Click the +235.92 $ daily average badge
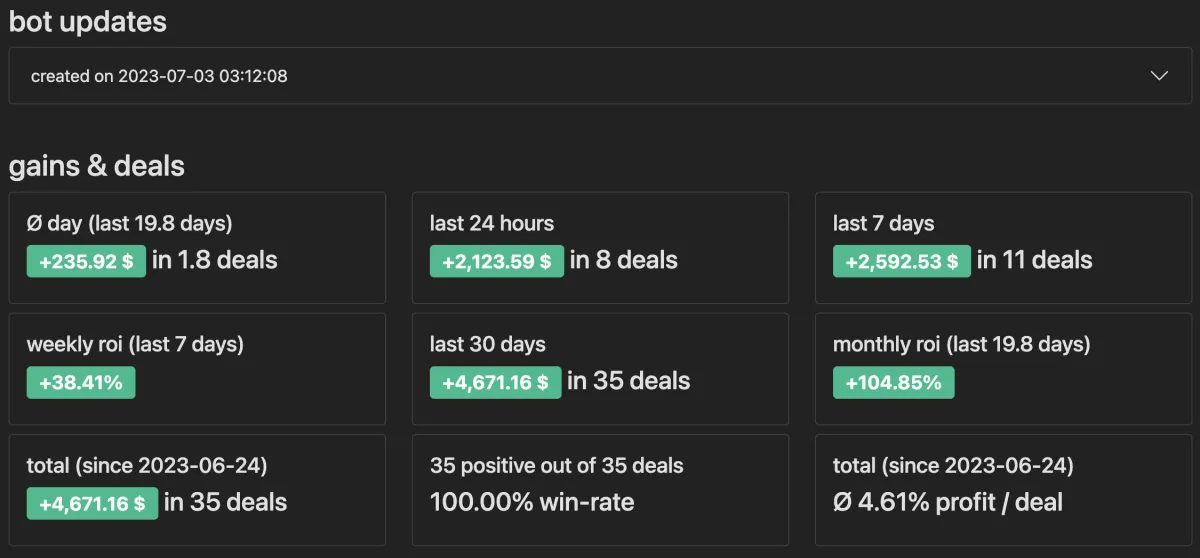This screenshot has height=558, width=1200. pyautogui.click(x=86, y=262)
